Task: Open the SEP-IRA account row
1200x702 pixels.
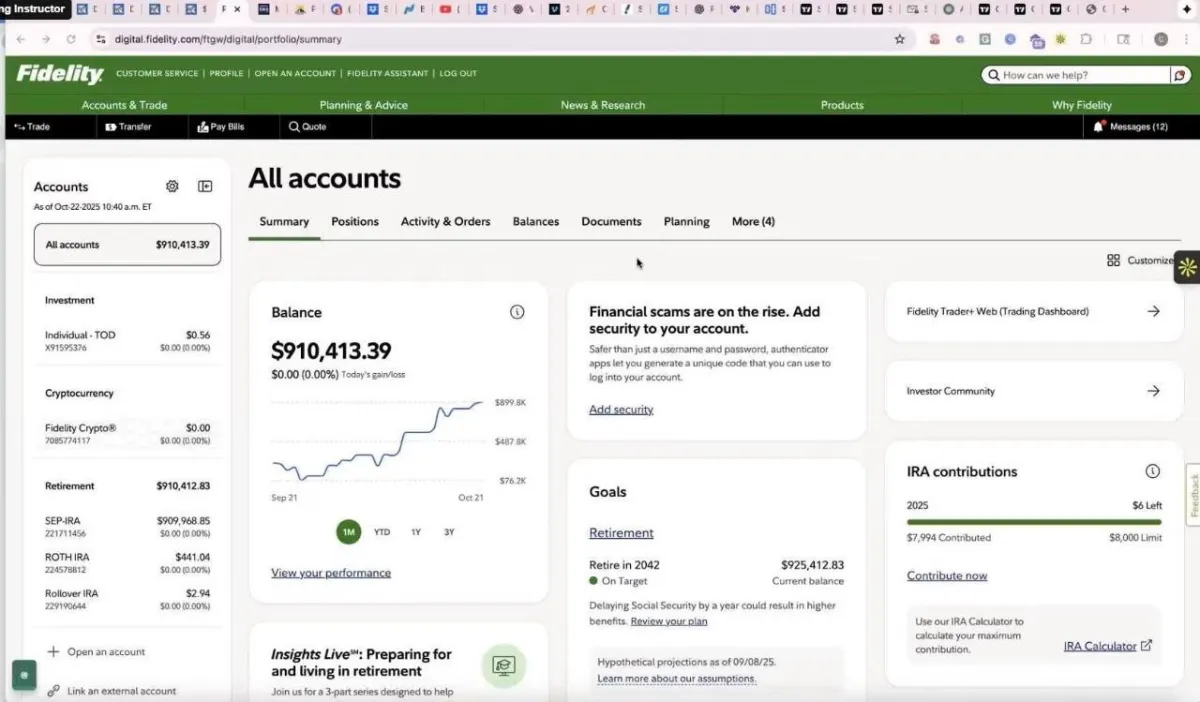Action: click(x=127, y=527)
